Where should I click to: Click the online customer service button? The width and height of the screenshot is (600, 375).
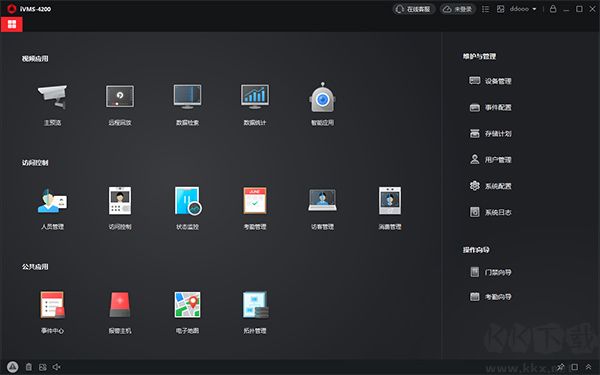pos(413,9)
